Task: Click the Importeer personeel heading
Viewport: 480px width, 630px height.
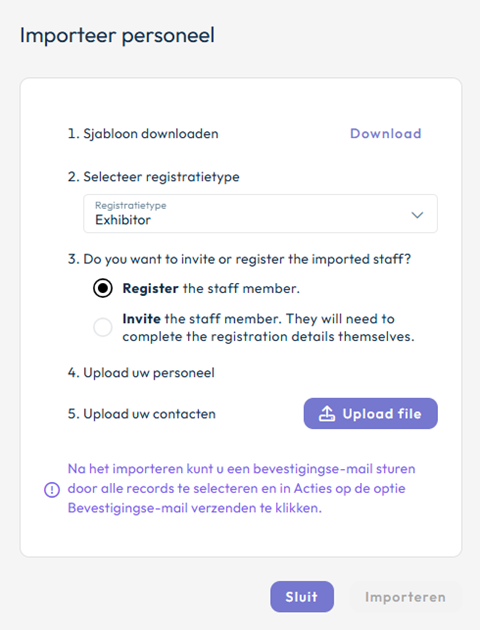Action: click(x=117, y=35)
